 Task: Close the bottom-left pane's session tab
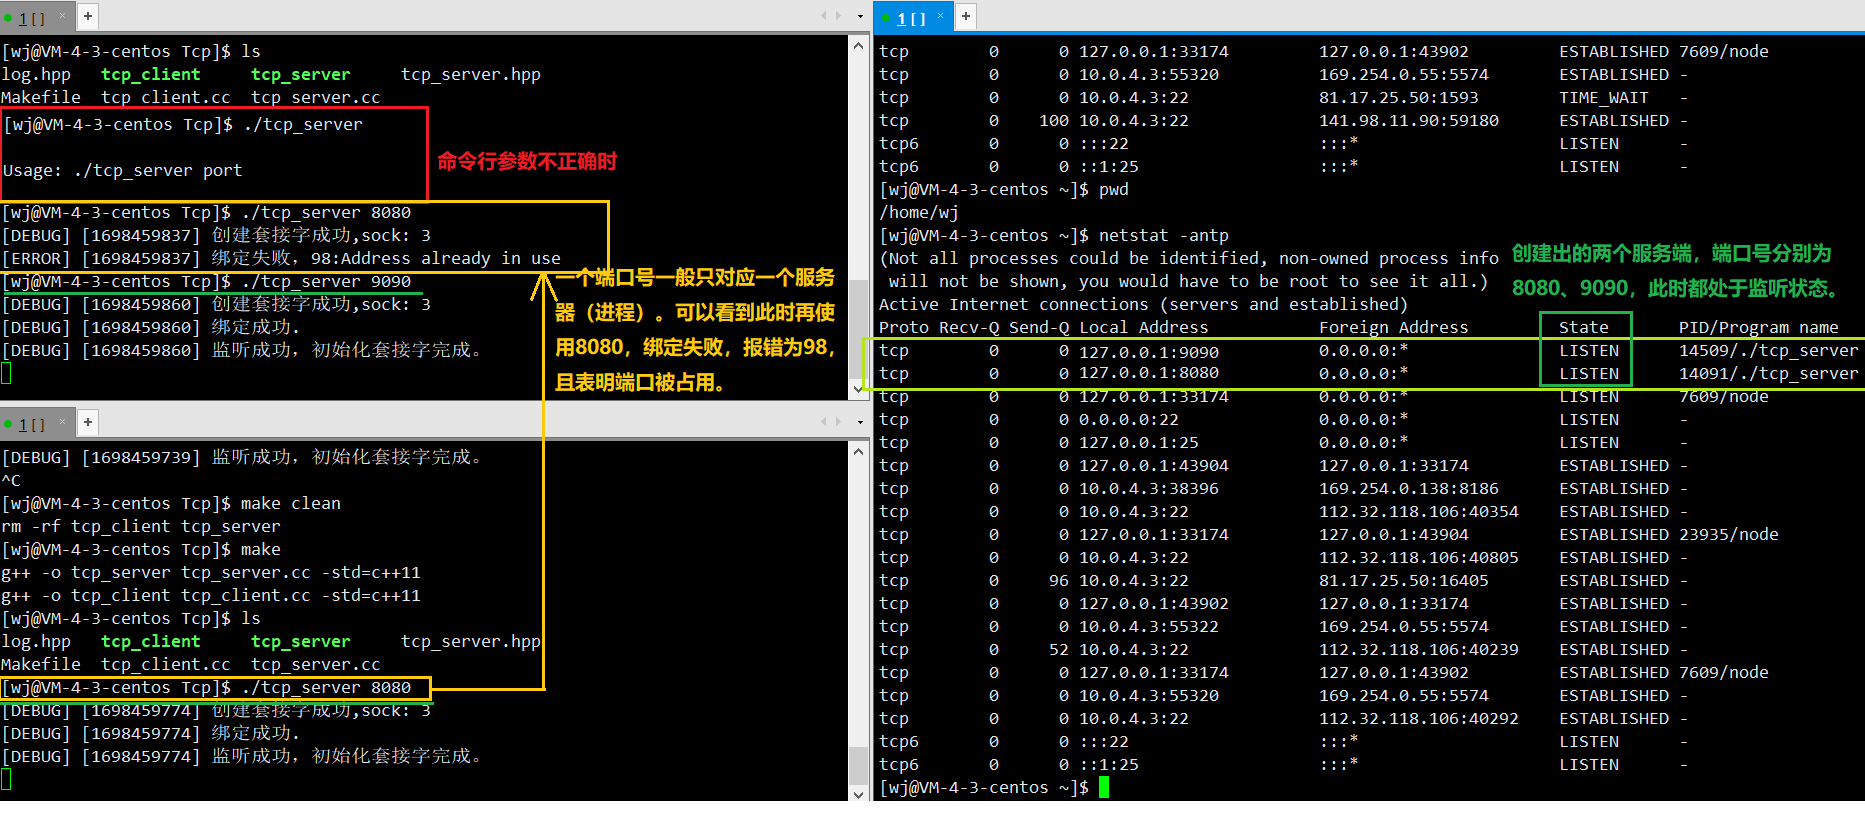[62, 421]
